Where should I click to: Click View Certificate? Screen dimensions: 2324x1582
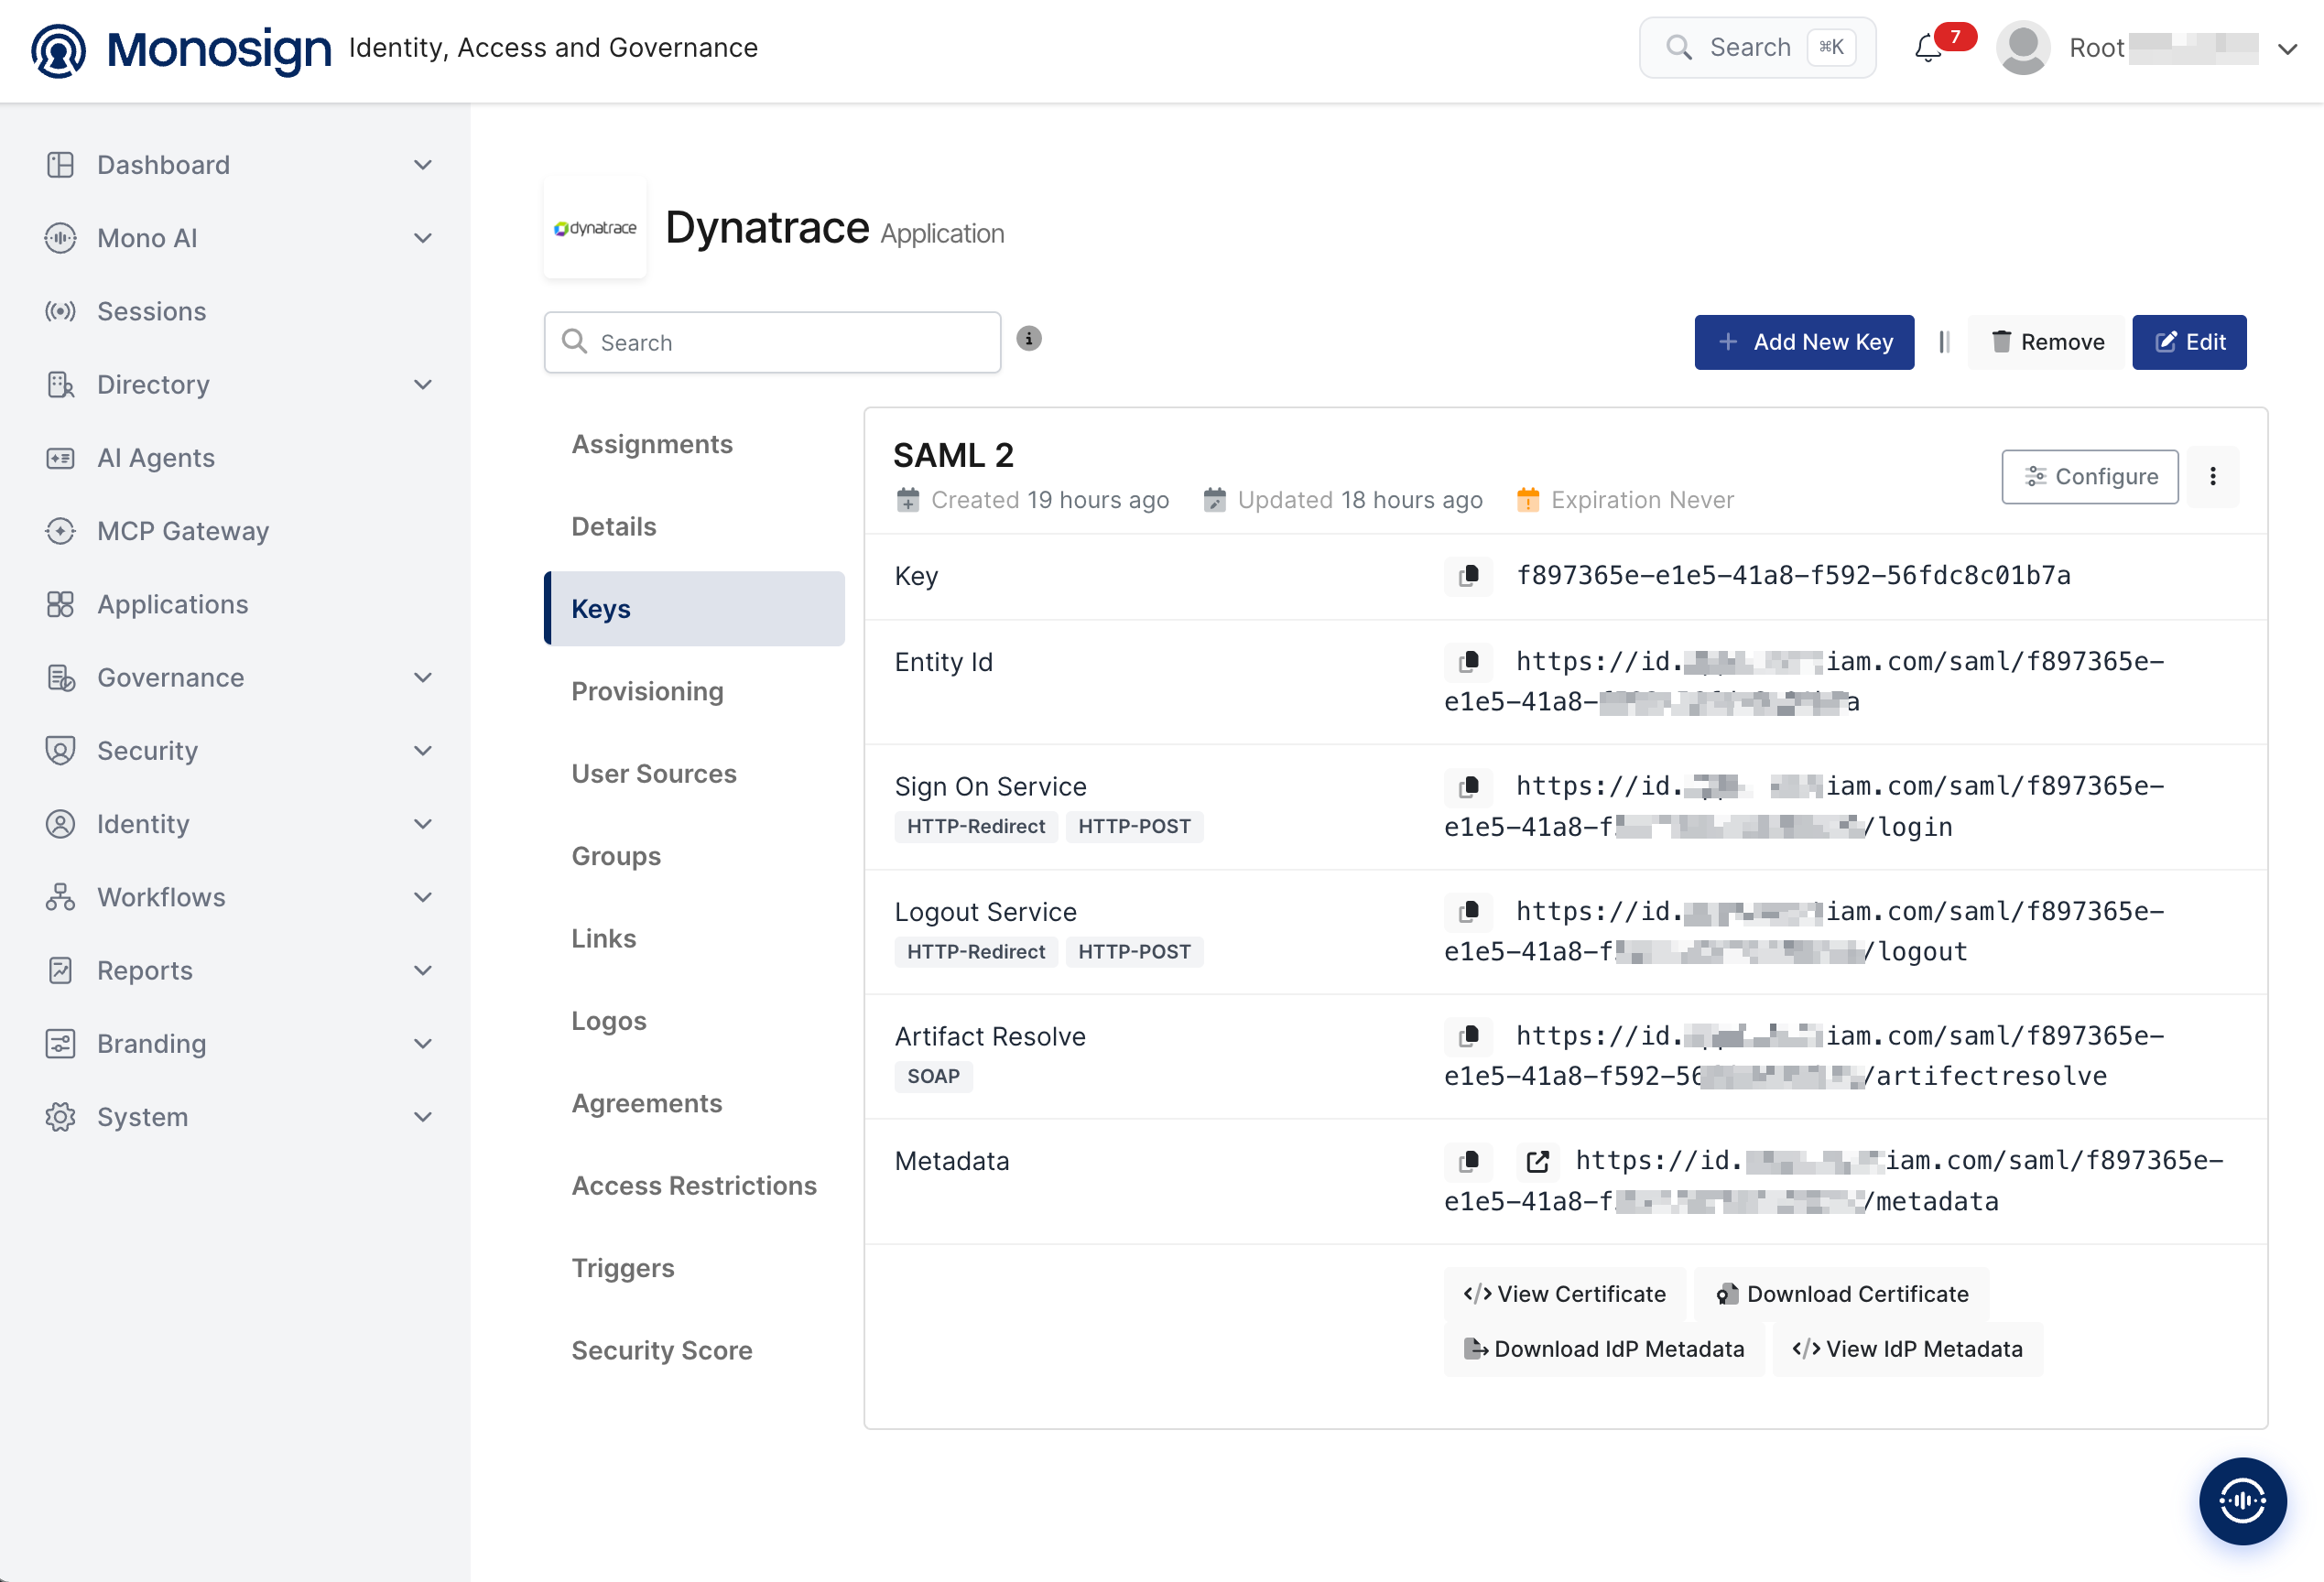click(1565, 1294)
